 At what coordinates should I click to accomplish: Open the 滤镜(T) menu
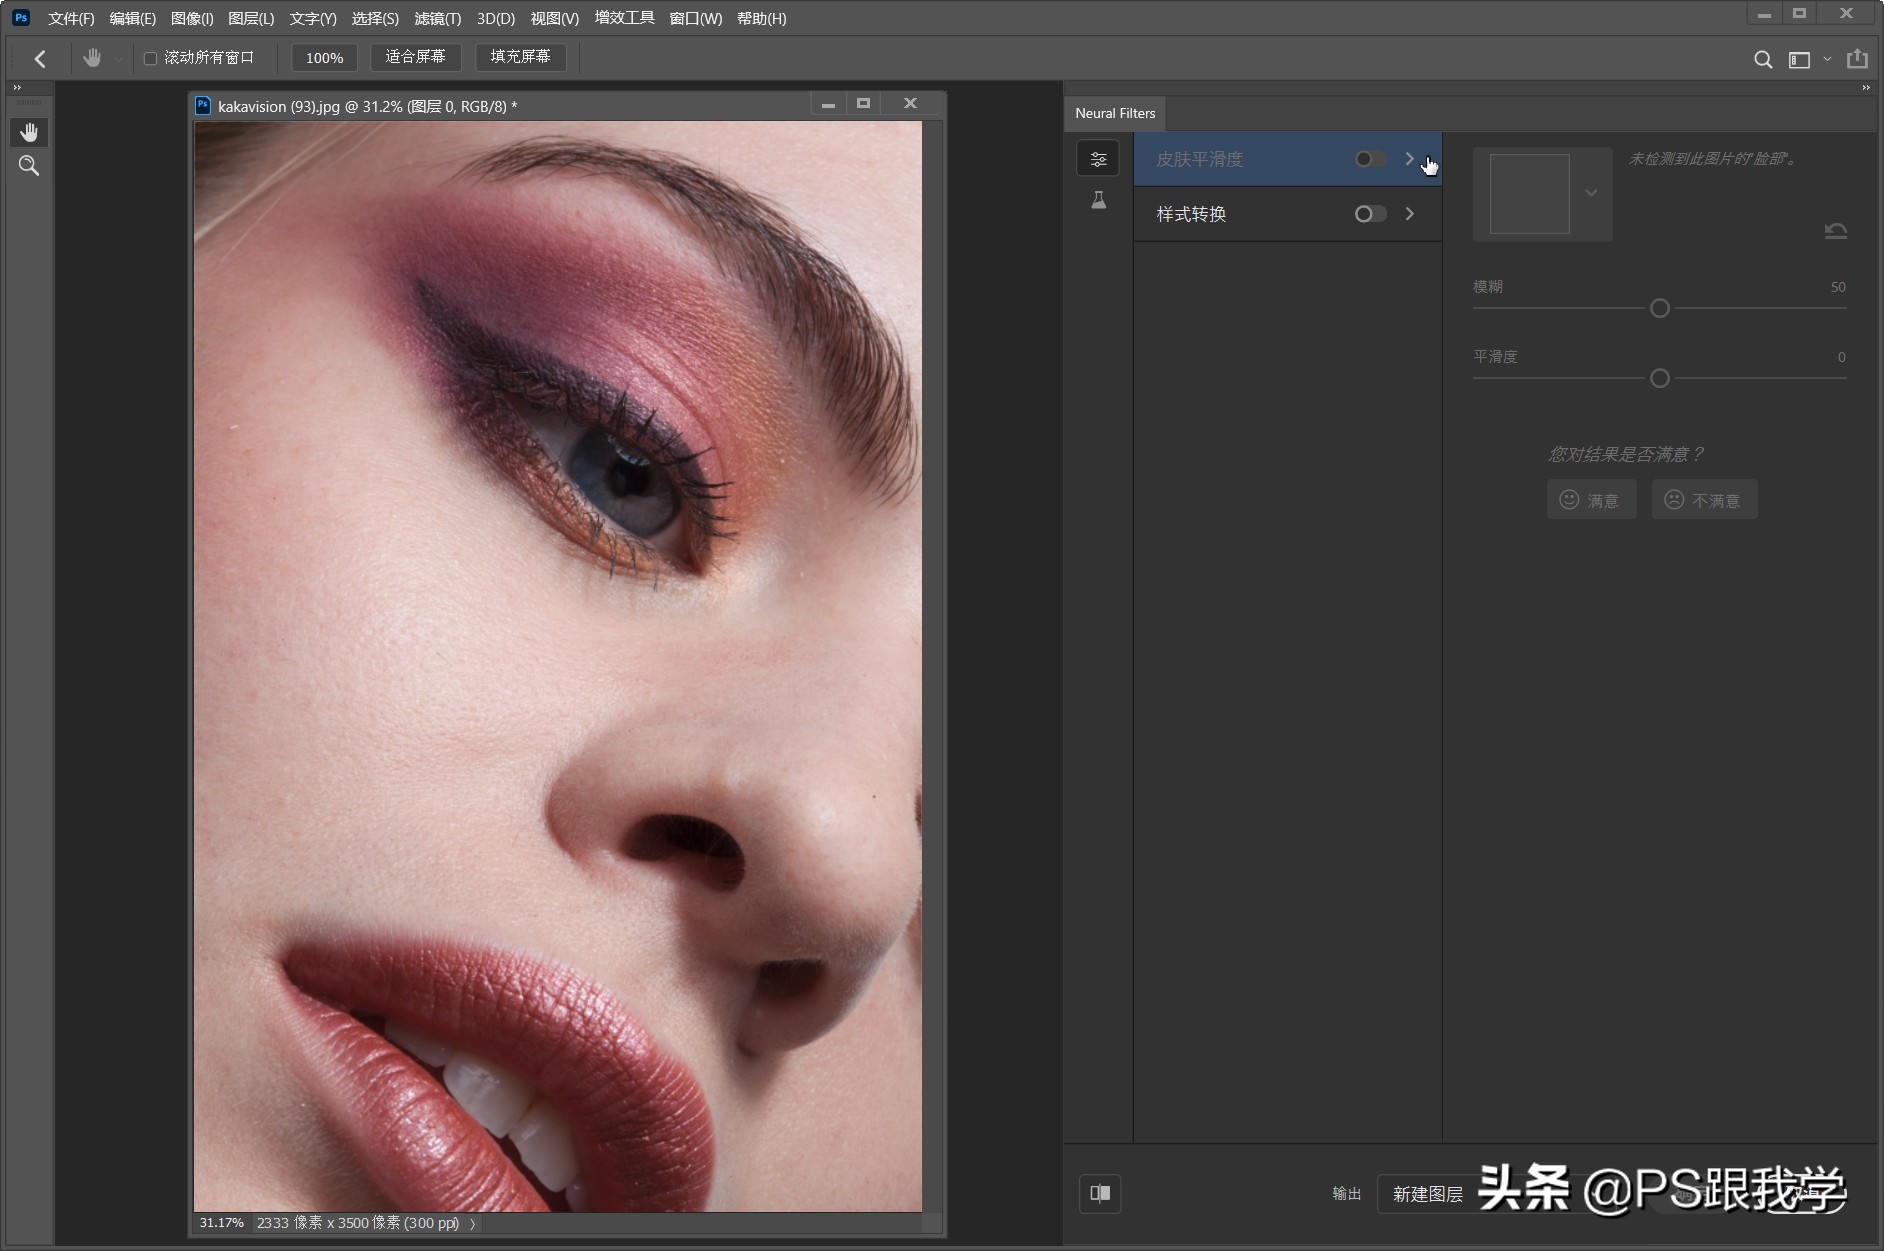tap(438, 18)
